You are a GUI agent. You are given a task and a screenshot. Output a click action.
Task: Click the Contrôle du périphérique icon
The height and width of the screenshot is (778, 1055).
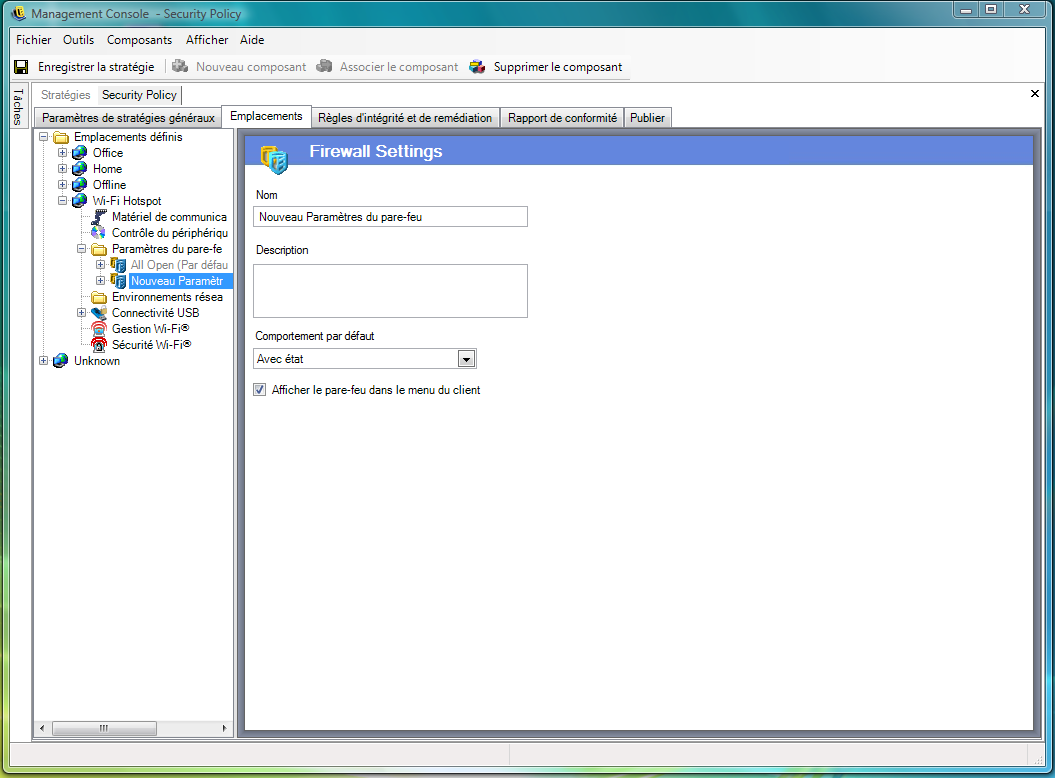tap(99, 233)
